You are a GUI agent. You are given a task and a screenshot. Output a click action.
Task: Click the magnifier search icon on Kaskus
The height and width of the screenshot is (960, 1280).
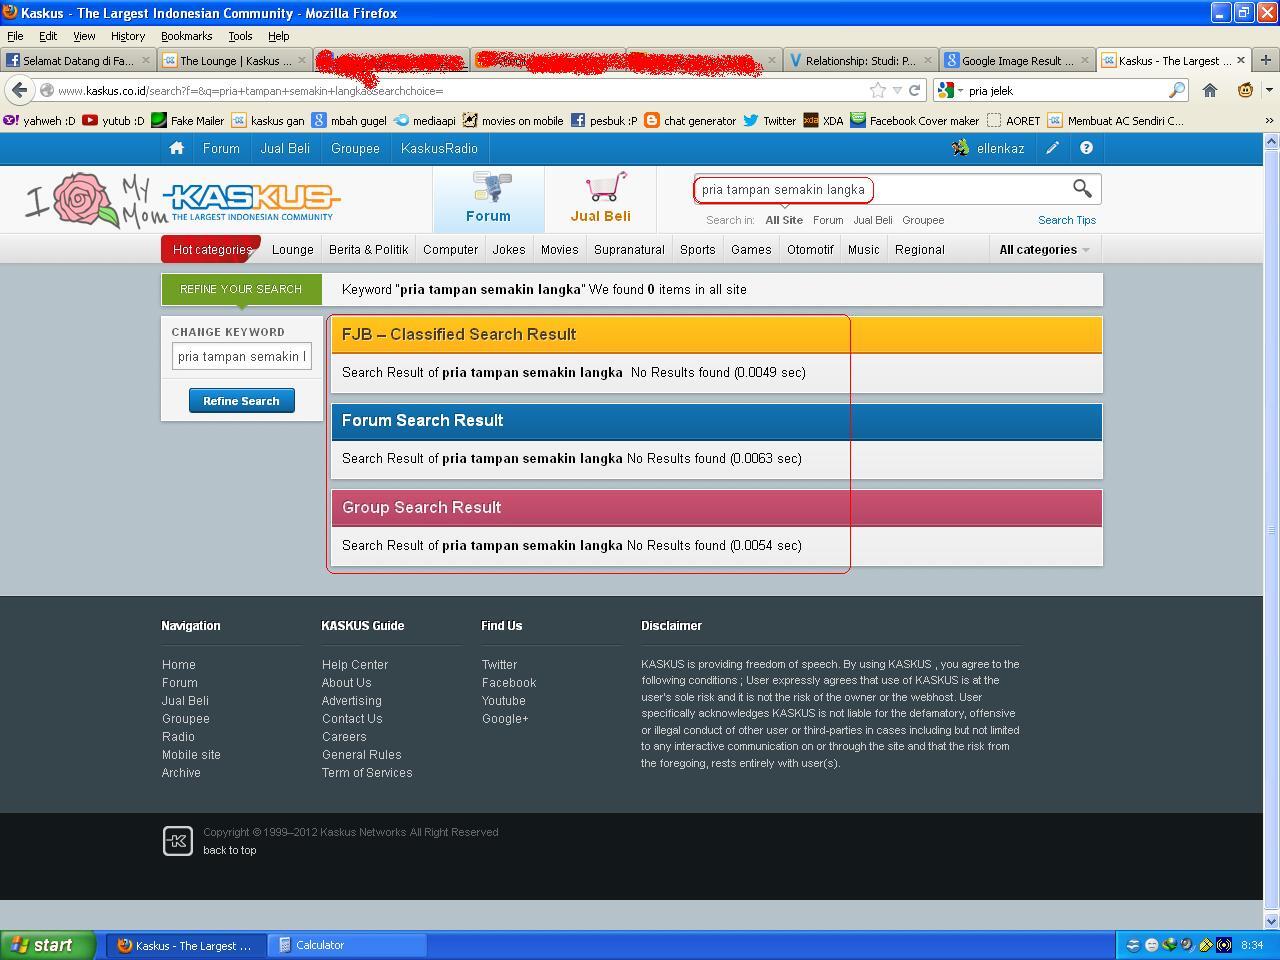tap(1082, 188)
